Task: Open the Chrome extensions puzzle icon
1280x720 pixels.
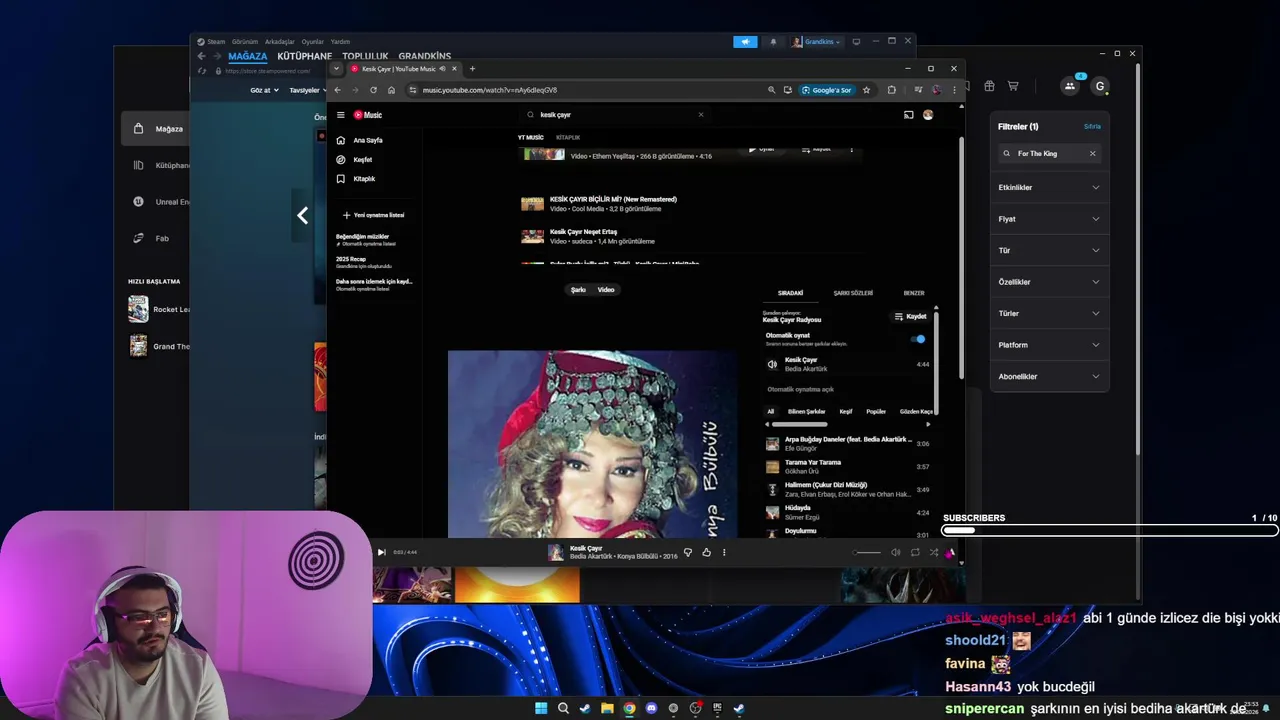Action: pos(891,90)
